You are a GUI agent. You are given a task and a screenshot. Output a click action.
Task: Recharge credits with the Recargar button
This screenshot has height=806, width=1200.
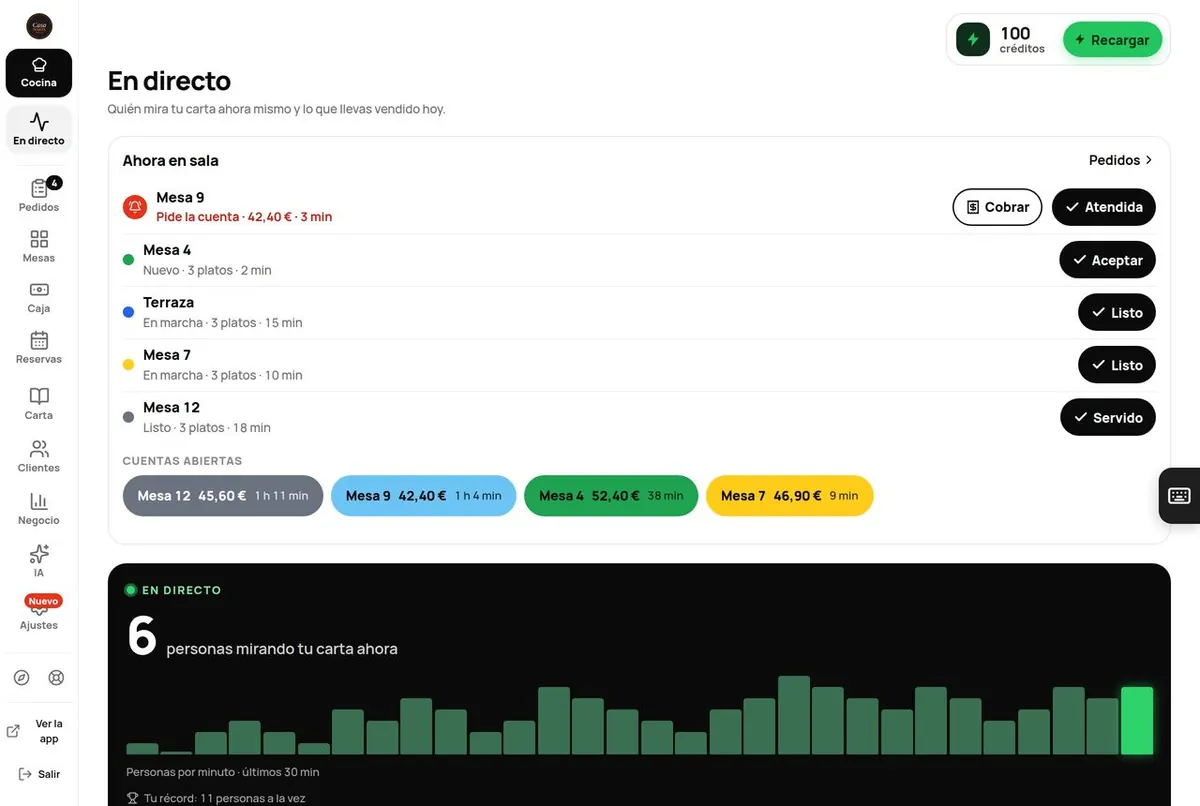click(x=1112, y=40)
